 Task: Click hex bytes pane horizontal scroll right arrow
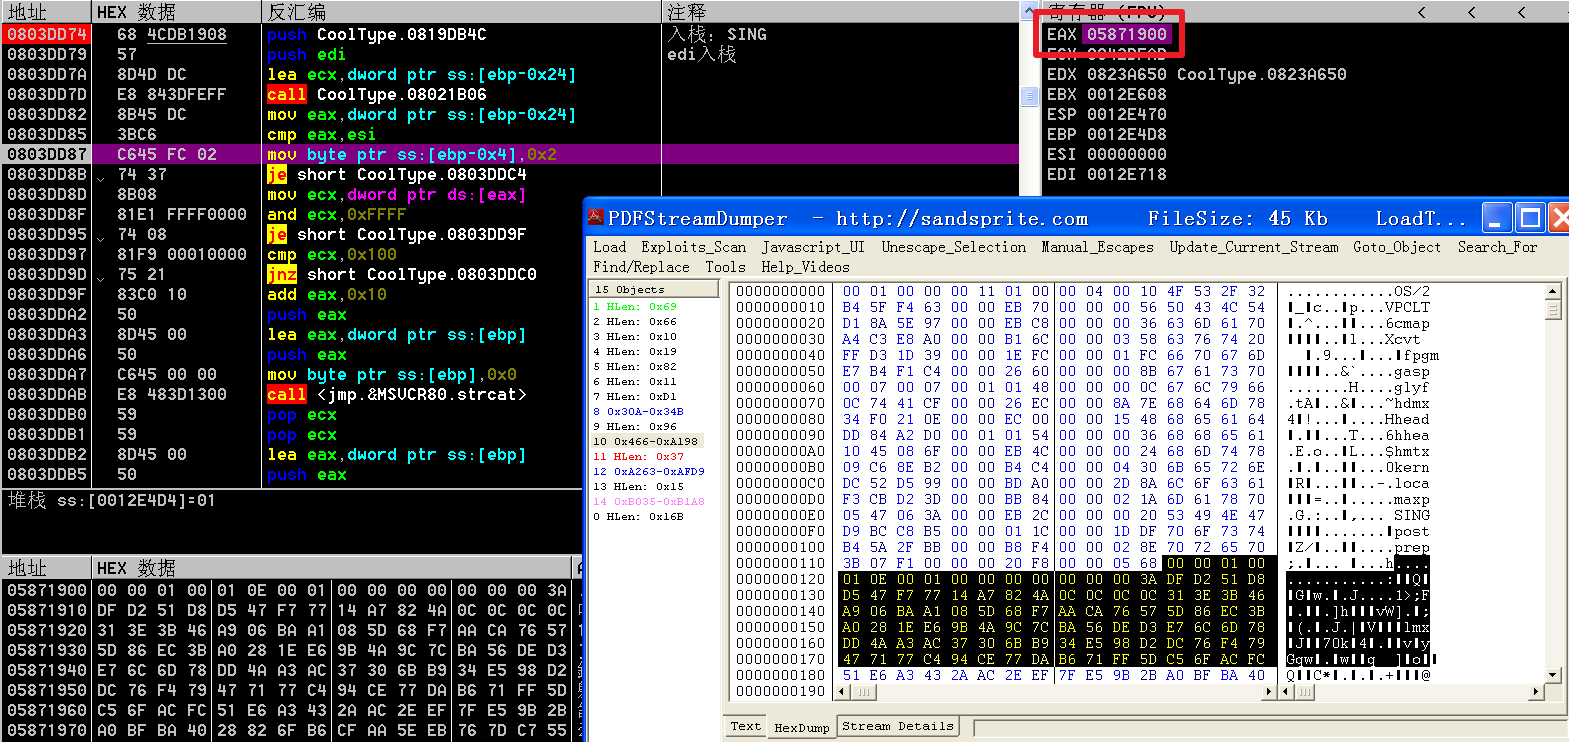[x=1270, y=692]
